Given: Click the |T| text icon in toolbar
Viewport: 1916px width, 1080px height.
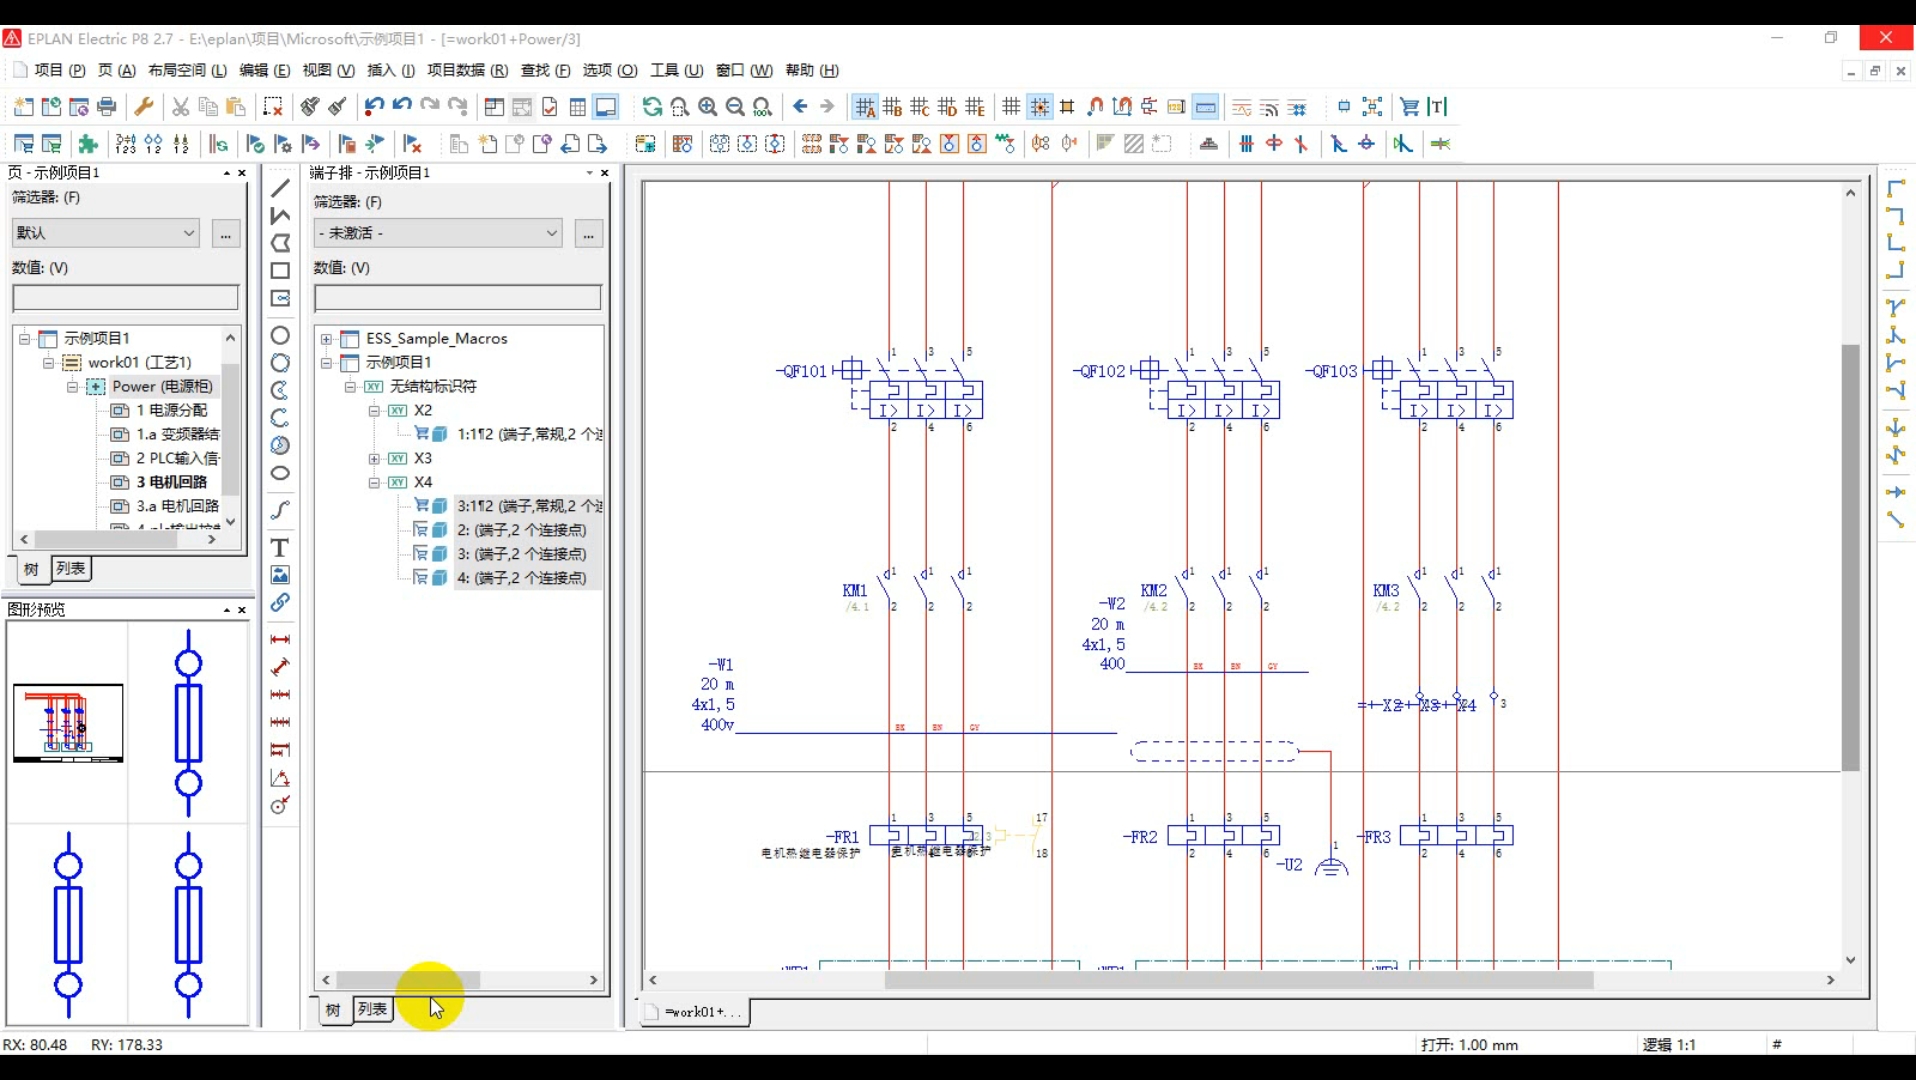Looking at the screenshot, I should (x=1437, y=107).
